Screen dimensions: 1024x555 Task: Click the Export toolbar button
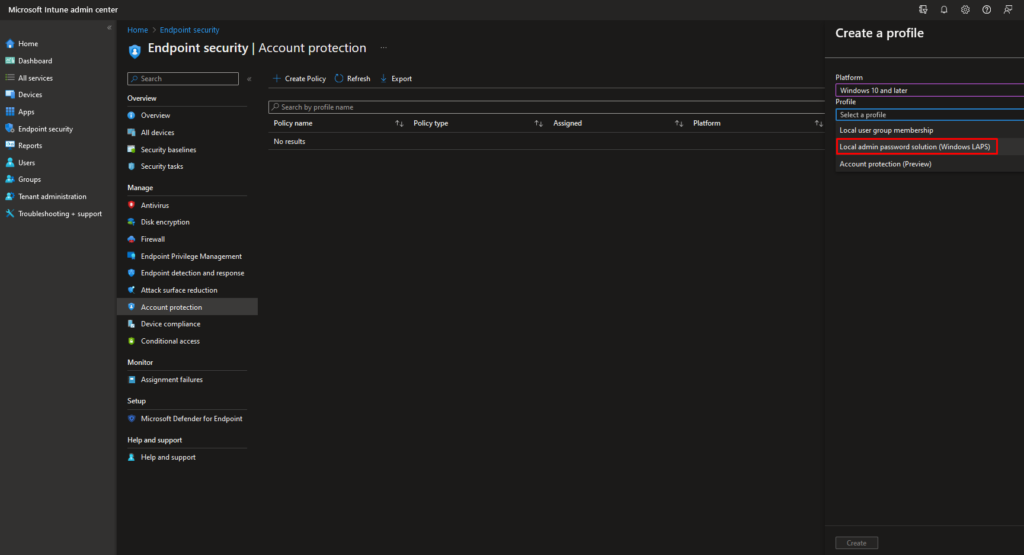pos(396,78)
